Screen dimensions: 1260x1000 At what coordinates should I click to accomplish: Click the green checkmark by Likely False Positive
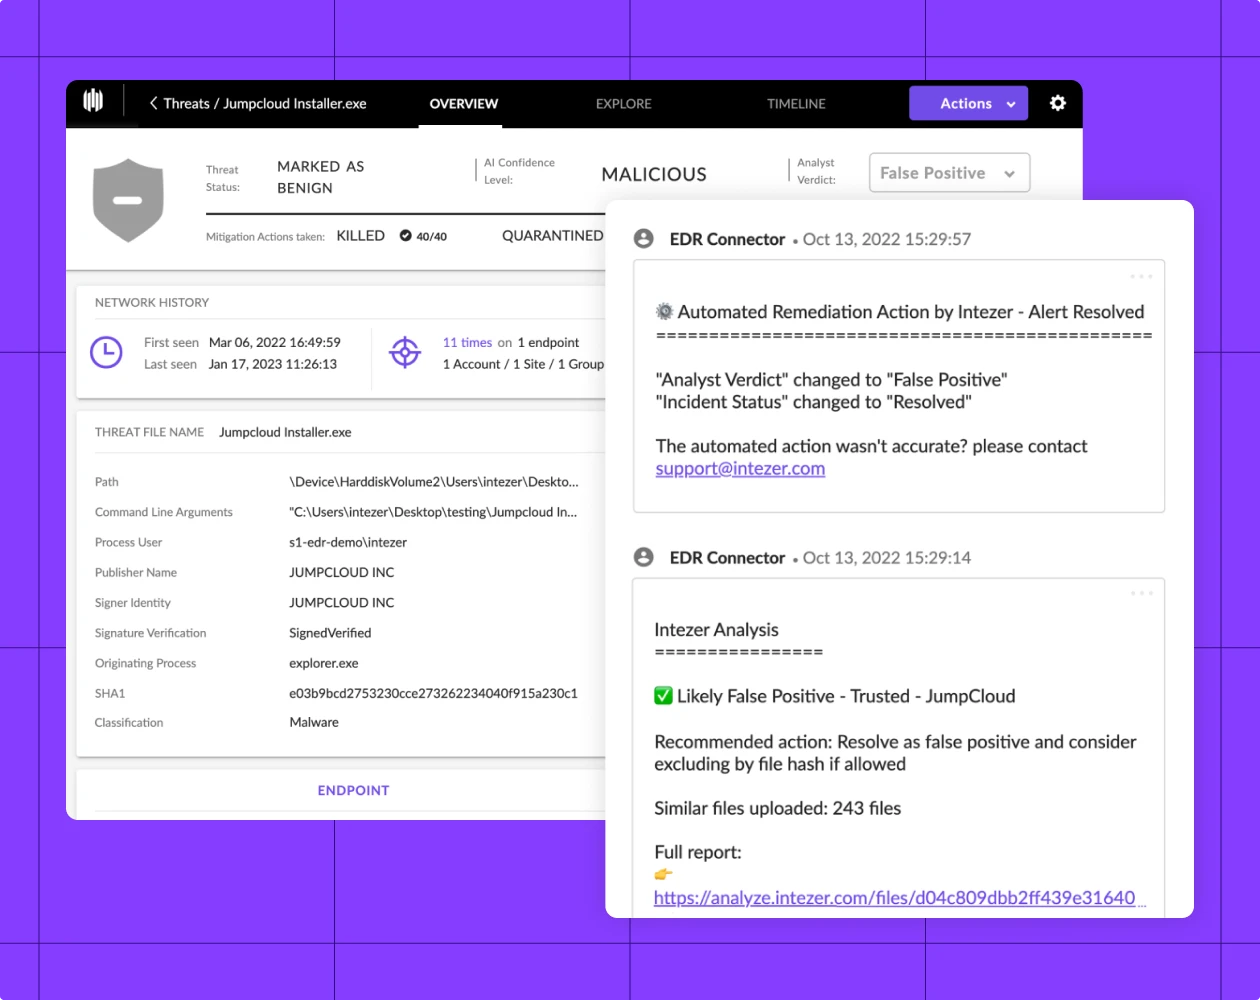(x=663, y=696)
